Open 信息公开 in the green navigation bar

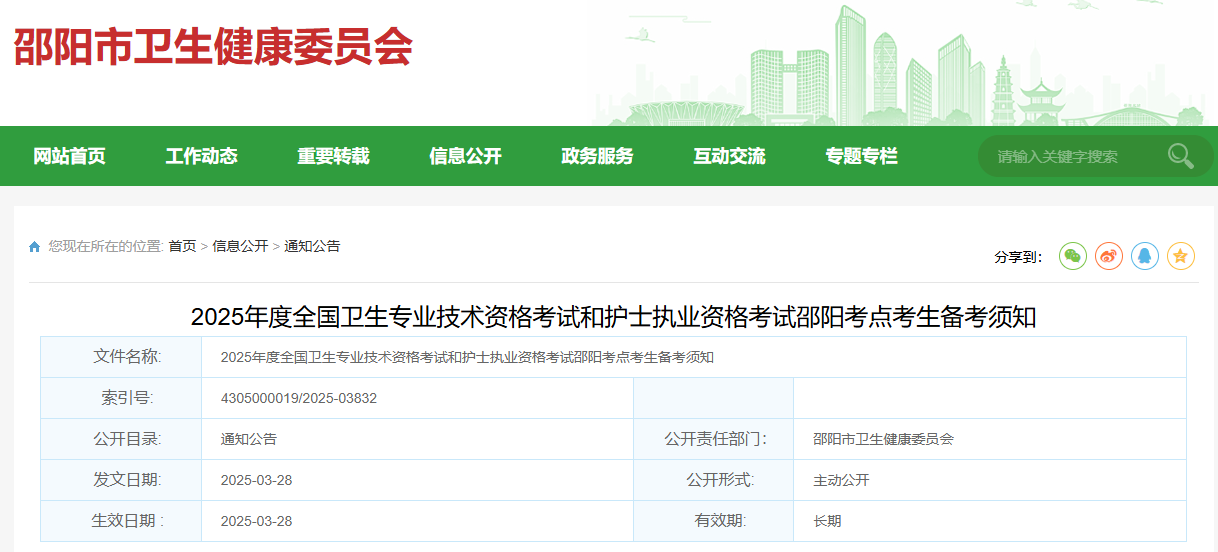click(x=465, y=156)
